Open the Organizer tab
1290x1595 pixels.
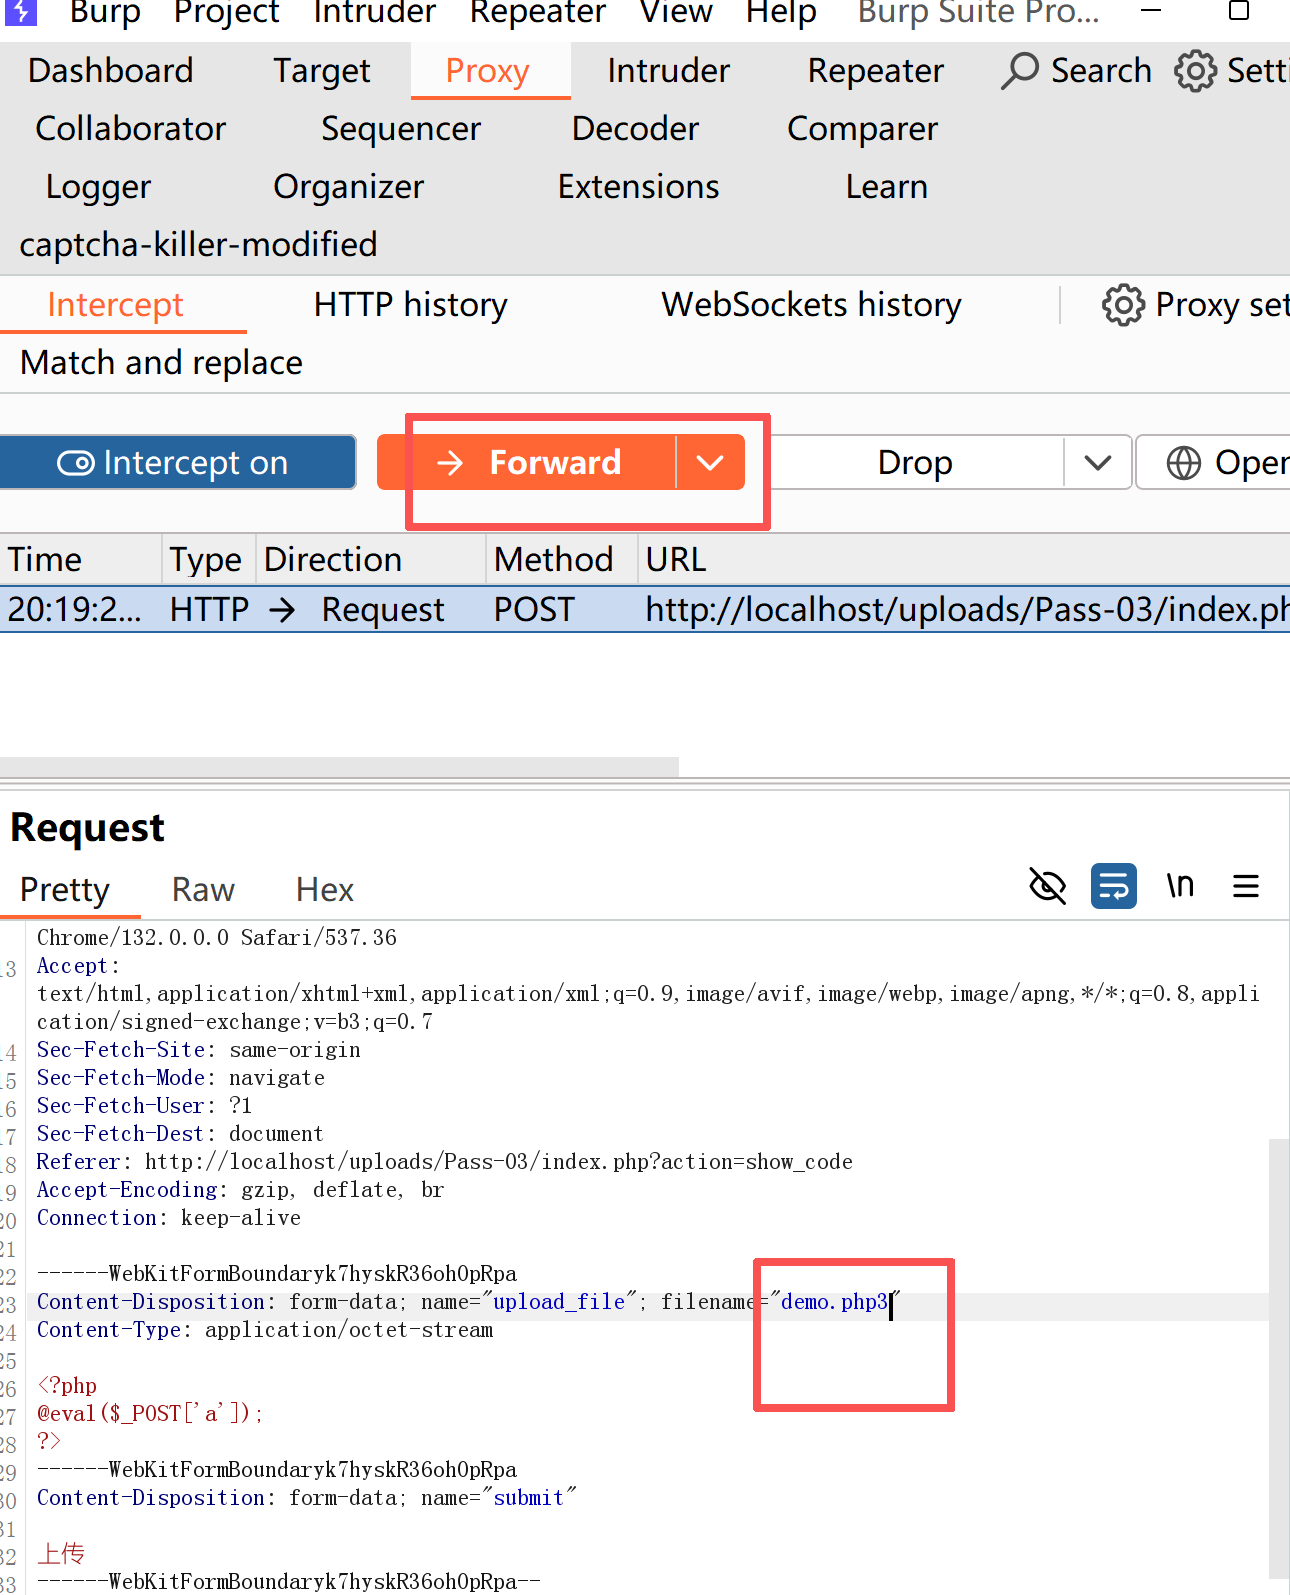tap(349, 187)
